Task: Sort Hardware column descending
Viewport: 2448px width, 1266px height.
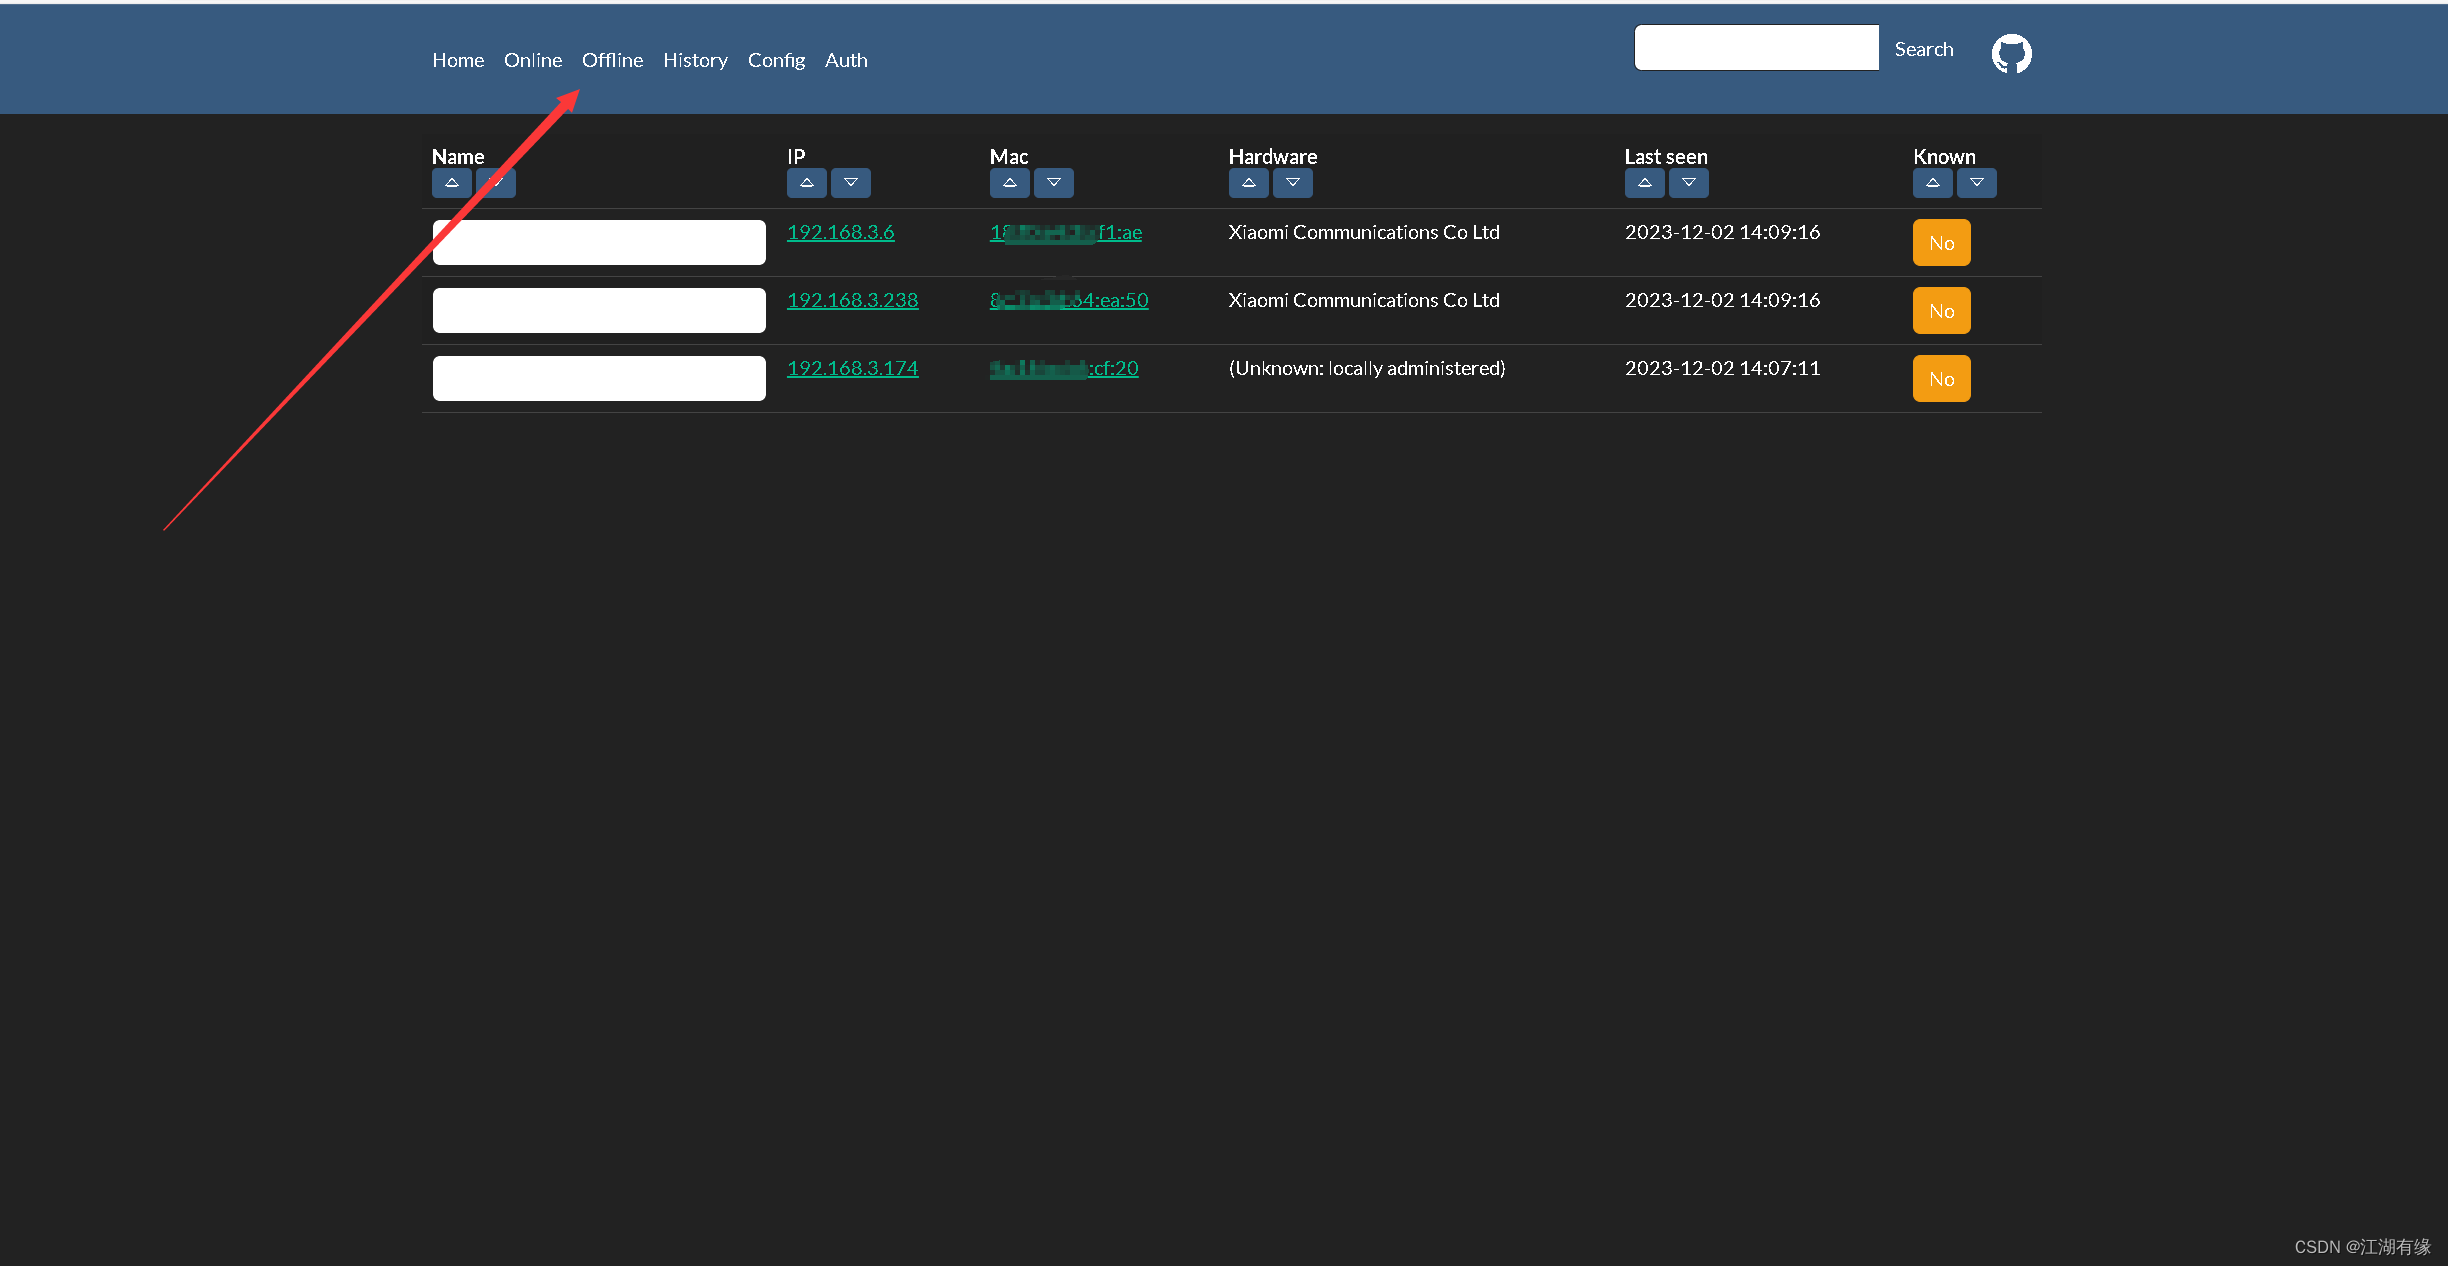Action: point(1292,183)
